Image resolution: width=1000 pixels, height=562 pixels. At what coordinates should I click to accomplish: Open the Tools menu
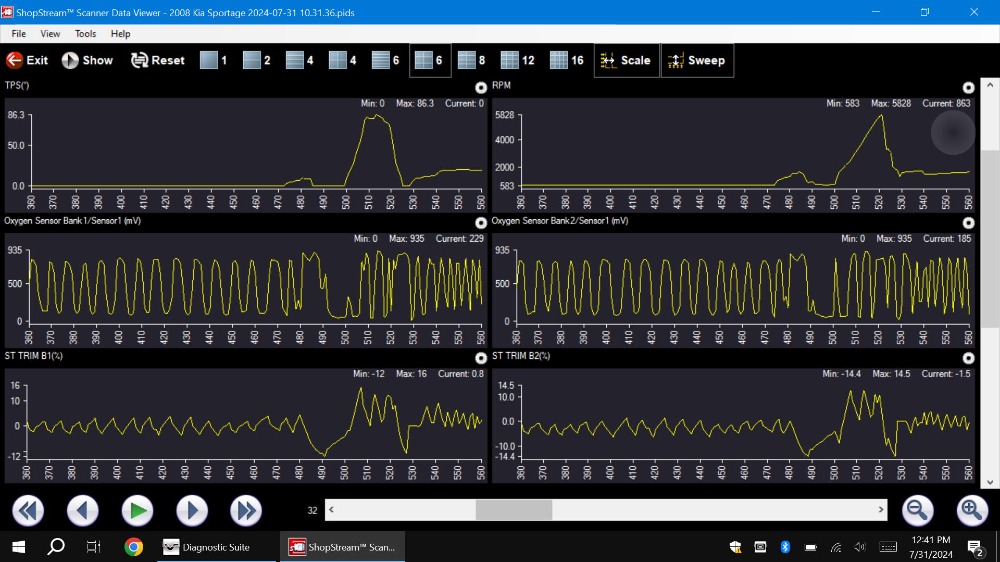85,34
